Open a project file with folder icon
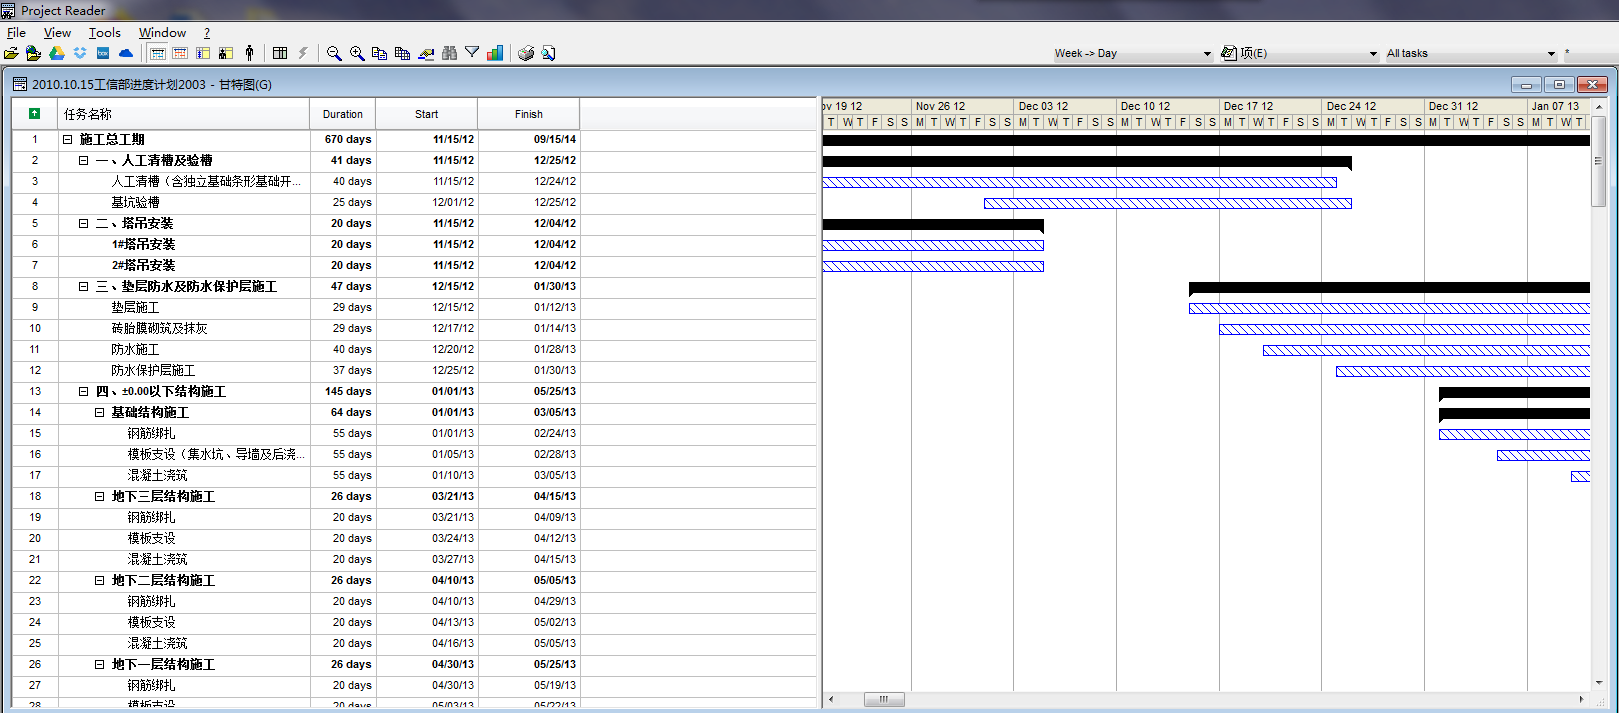The width and height of the screenshot is (1619, 713). pyautogui.click(x=11, y=53)
